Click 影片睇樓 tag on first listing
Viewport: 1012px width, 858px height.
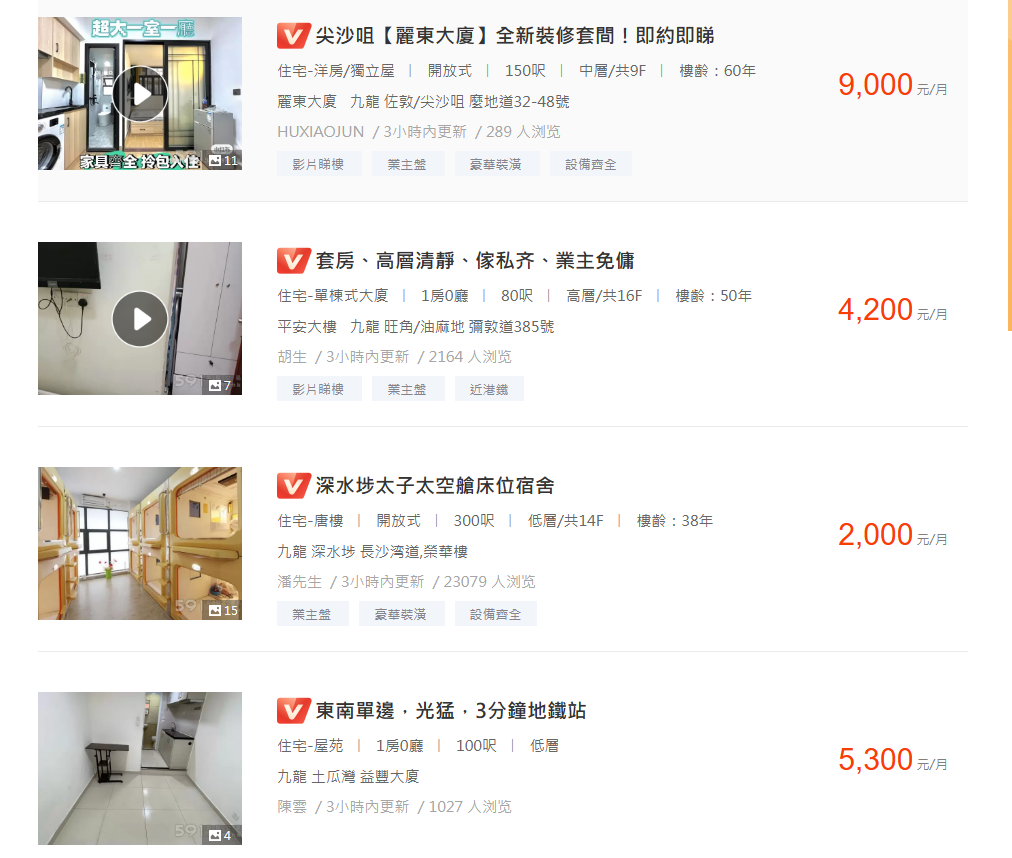pos(319,164)
